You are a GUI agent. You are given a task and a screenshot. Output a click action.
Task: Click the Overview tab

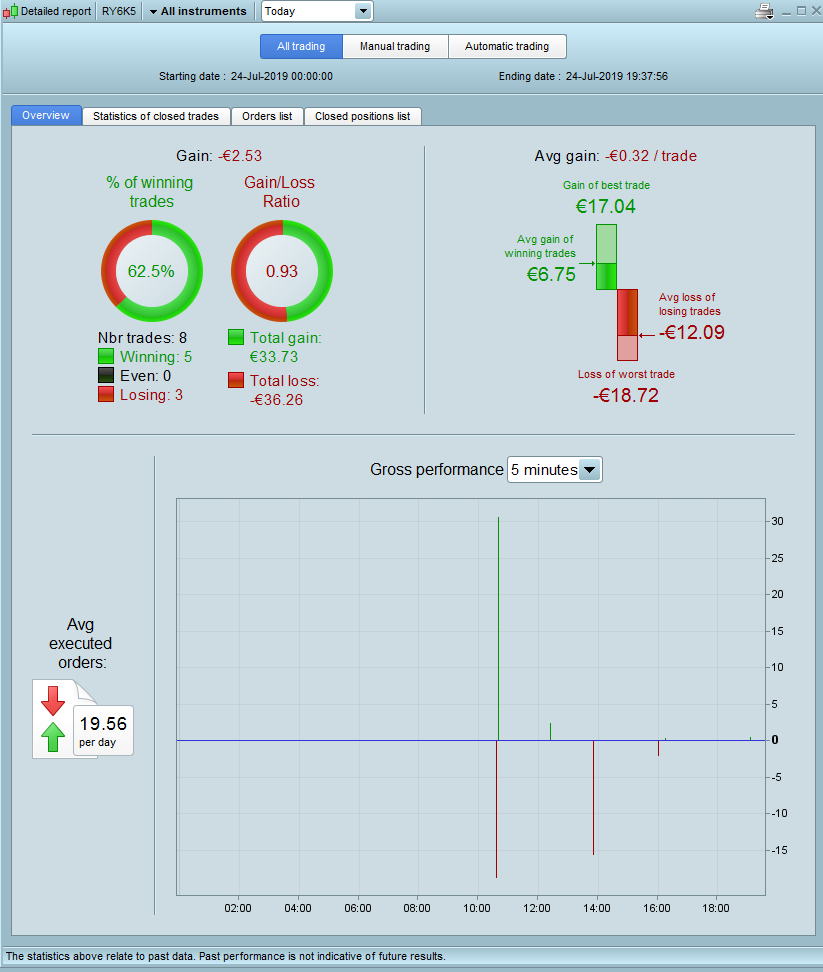click(x=46, y=115)
